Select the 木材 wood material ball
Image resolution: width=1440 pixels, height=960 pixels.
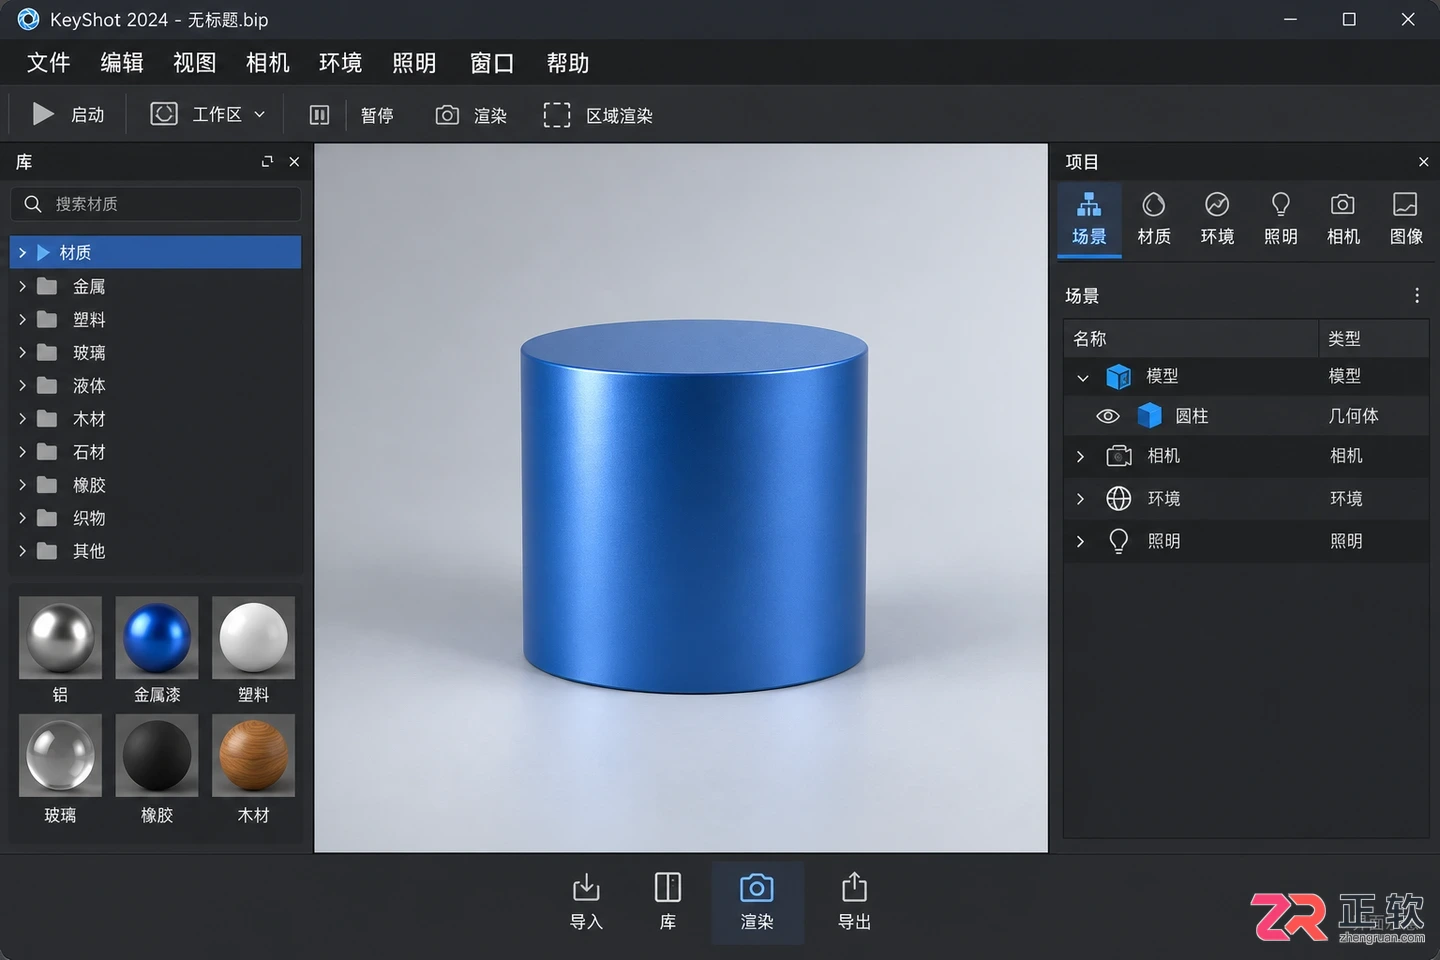click(253, 755)
